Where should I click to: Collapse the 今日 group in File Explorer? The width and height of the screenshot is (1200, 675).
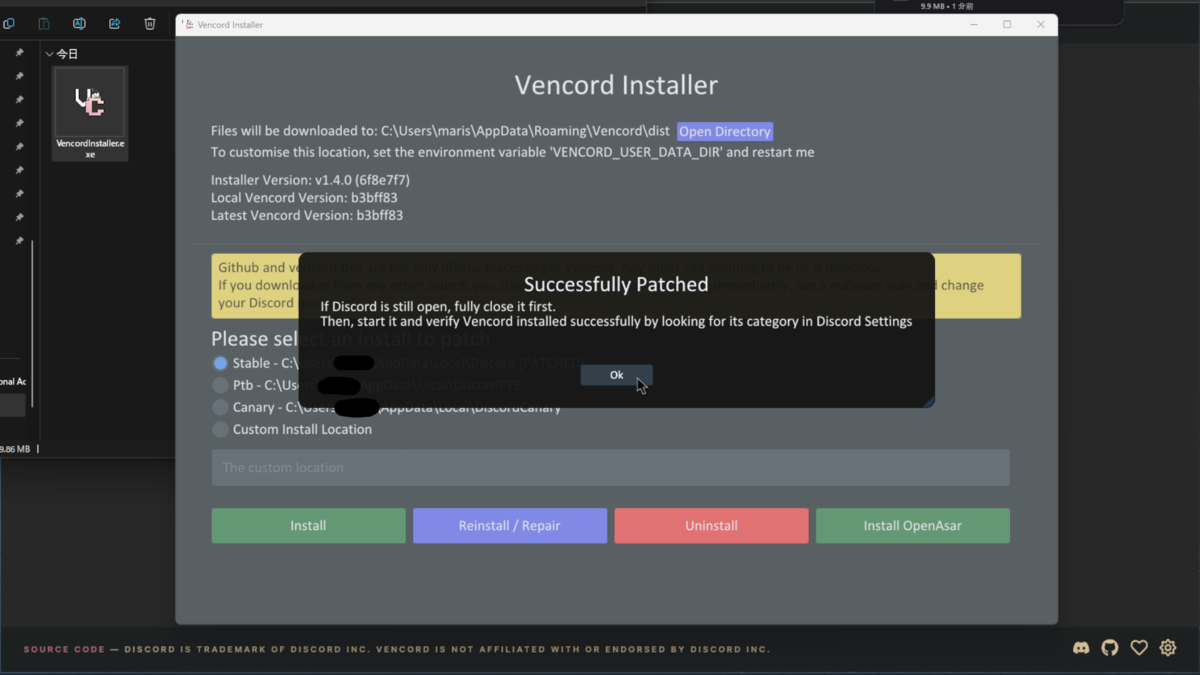pyautogui.click(x=50, y=54)
